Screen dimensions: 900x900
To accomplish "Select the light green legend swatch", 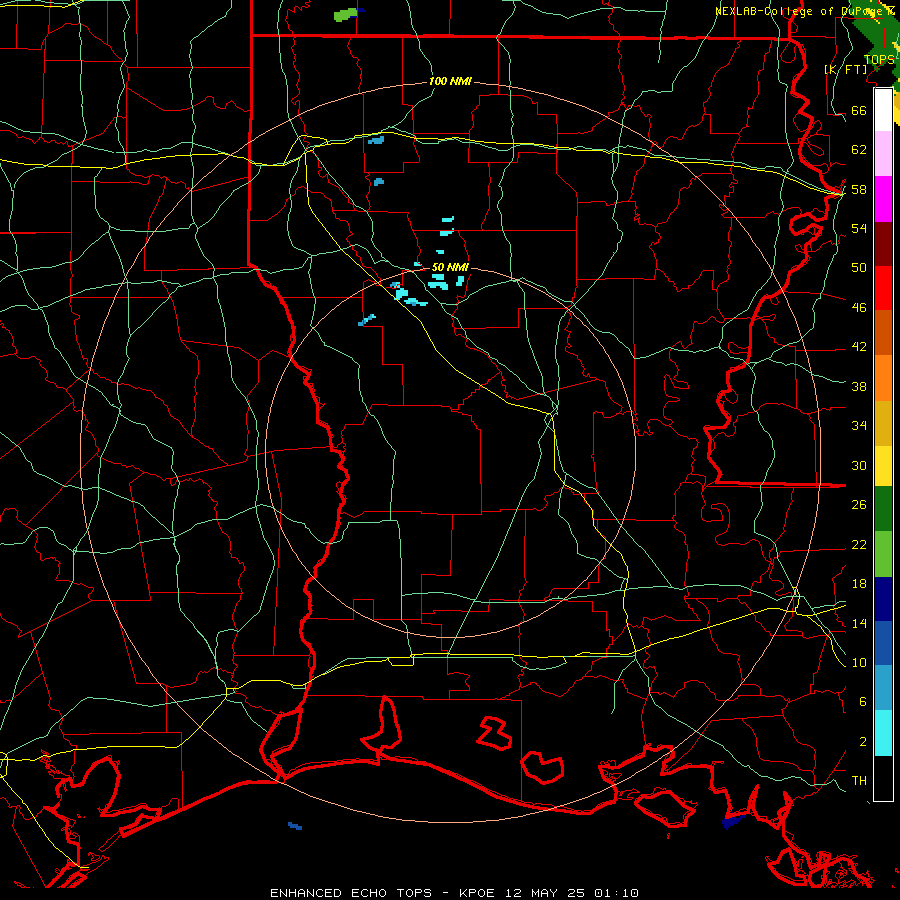I will pos(883,554).
